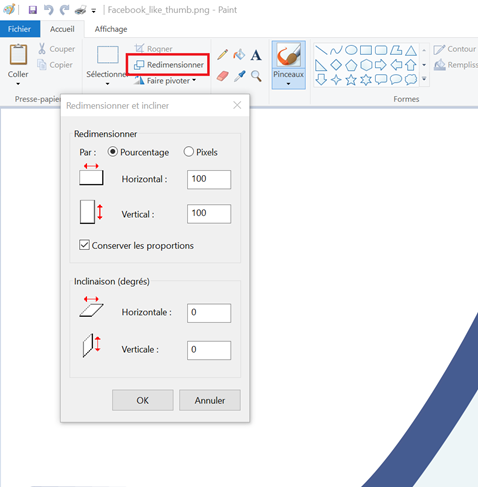
Task: Select the Color picker eyedropper
Action: 239,76
